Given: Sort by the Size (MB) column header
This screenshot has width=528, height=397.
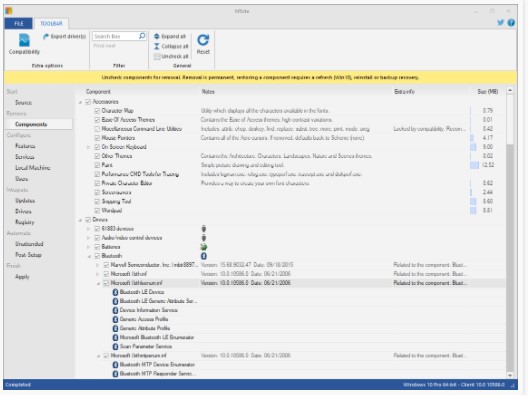Looking at the screenshot, I should (x=487, y=92).
